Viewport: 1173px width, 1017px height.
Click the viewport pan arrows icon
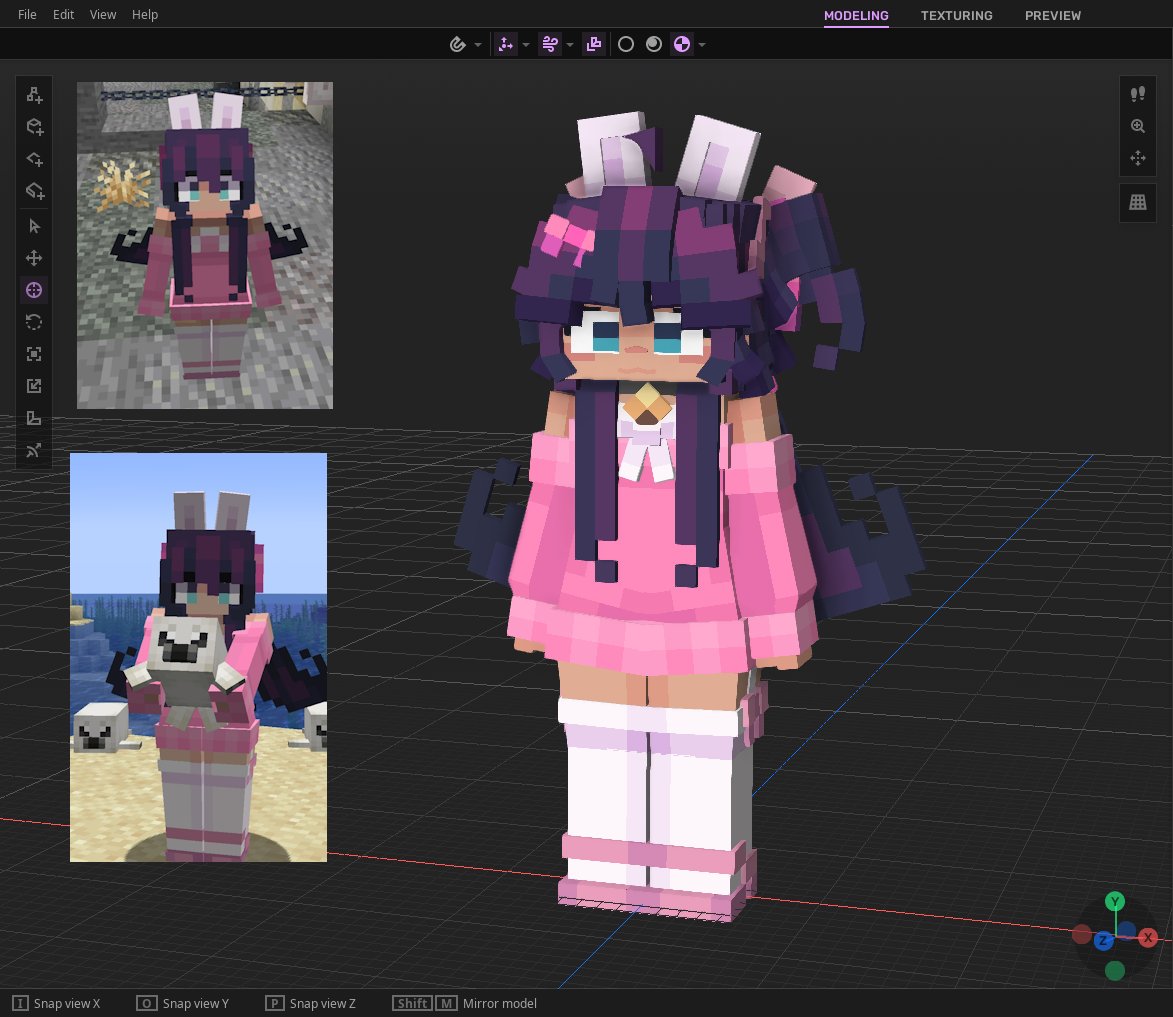click(1137, 158)
